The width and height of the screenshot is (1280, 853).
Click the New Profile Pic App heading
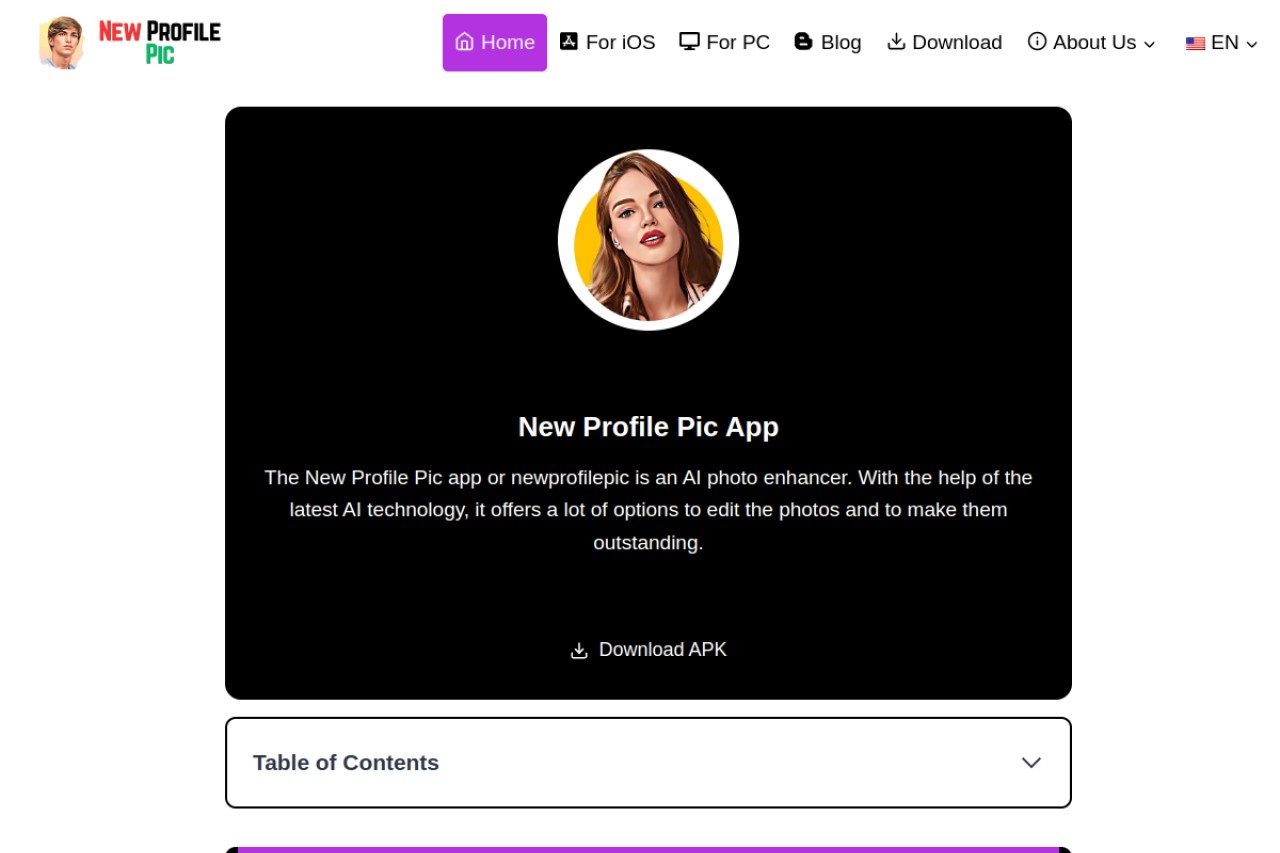[x=648, y=427]
